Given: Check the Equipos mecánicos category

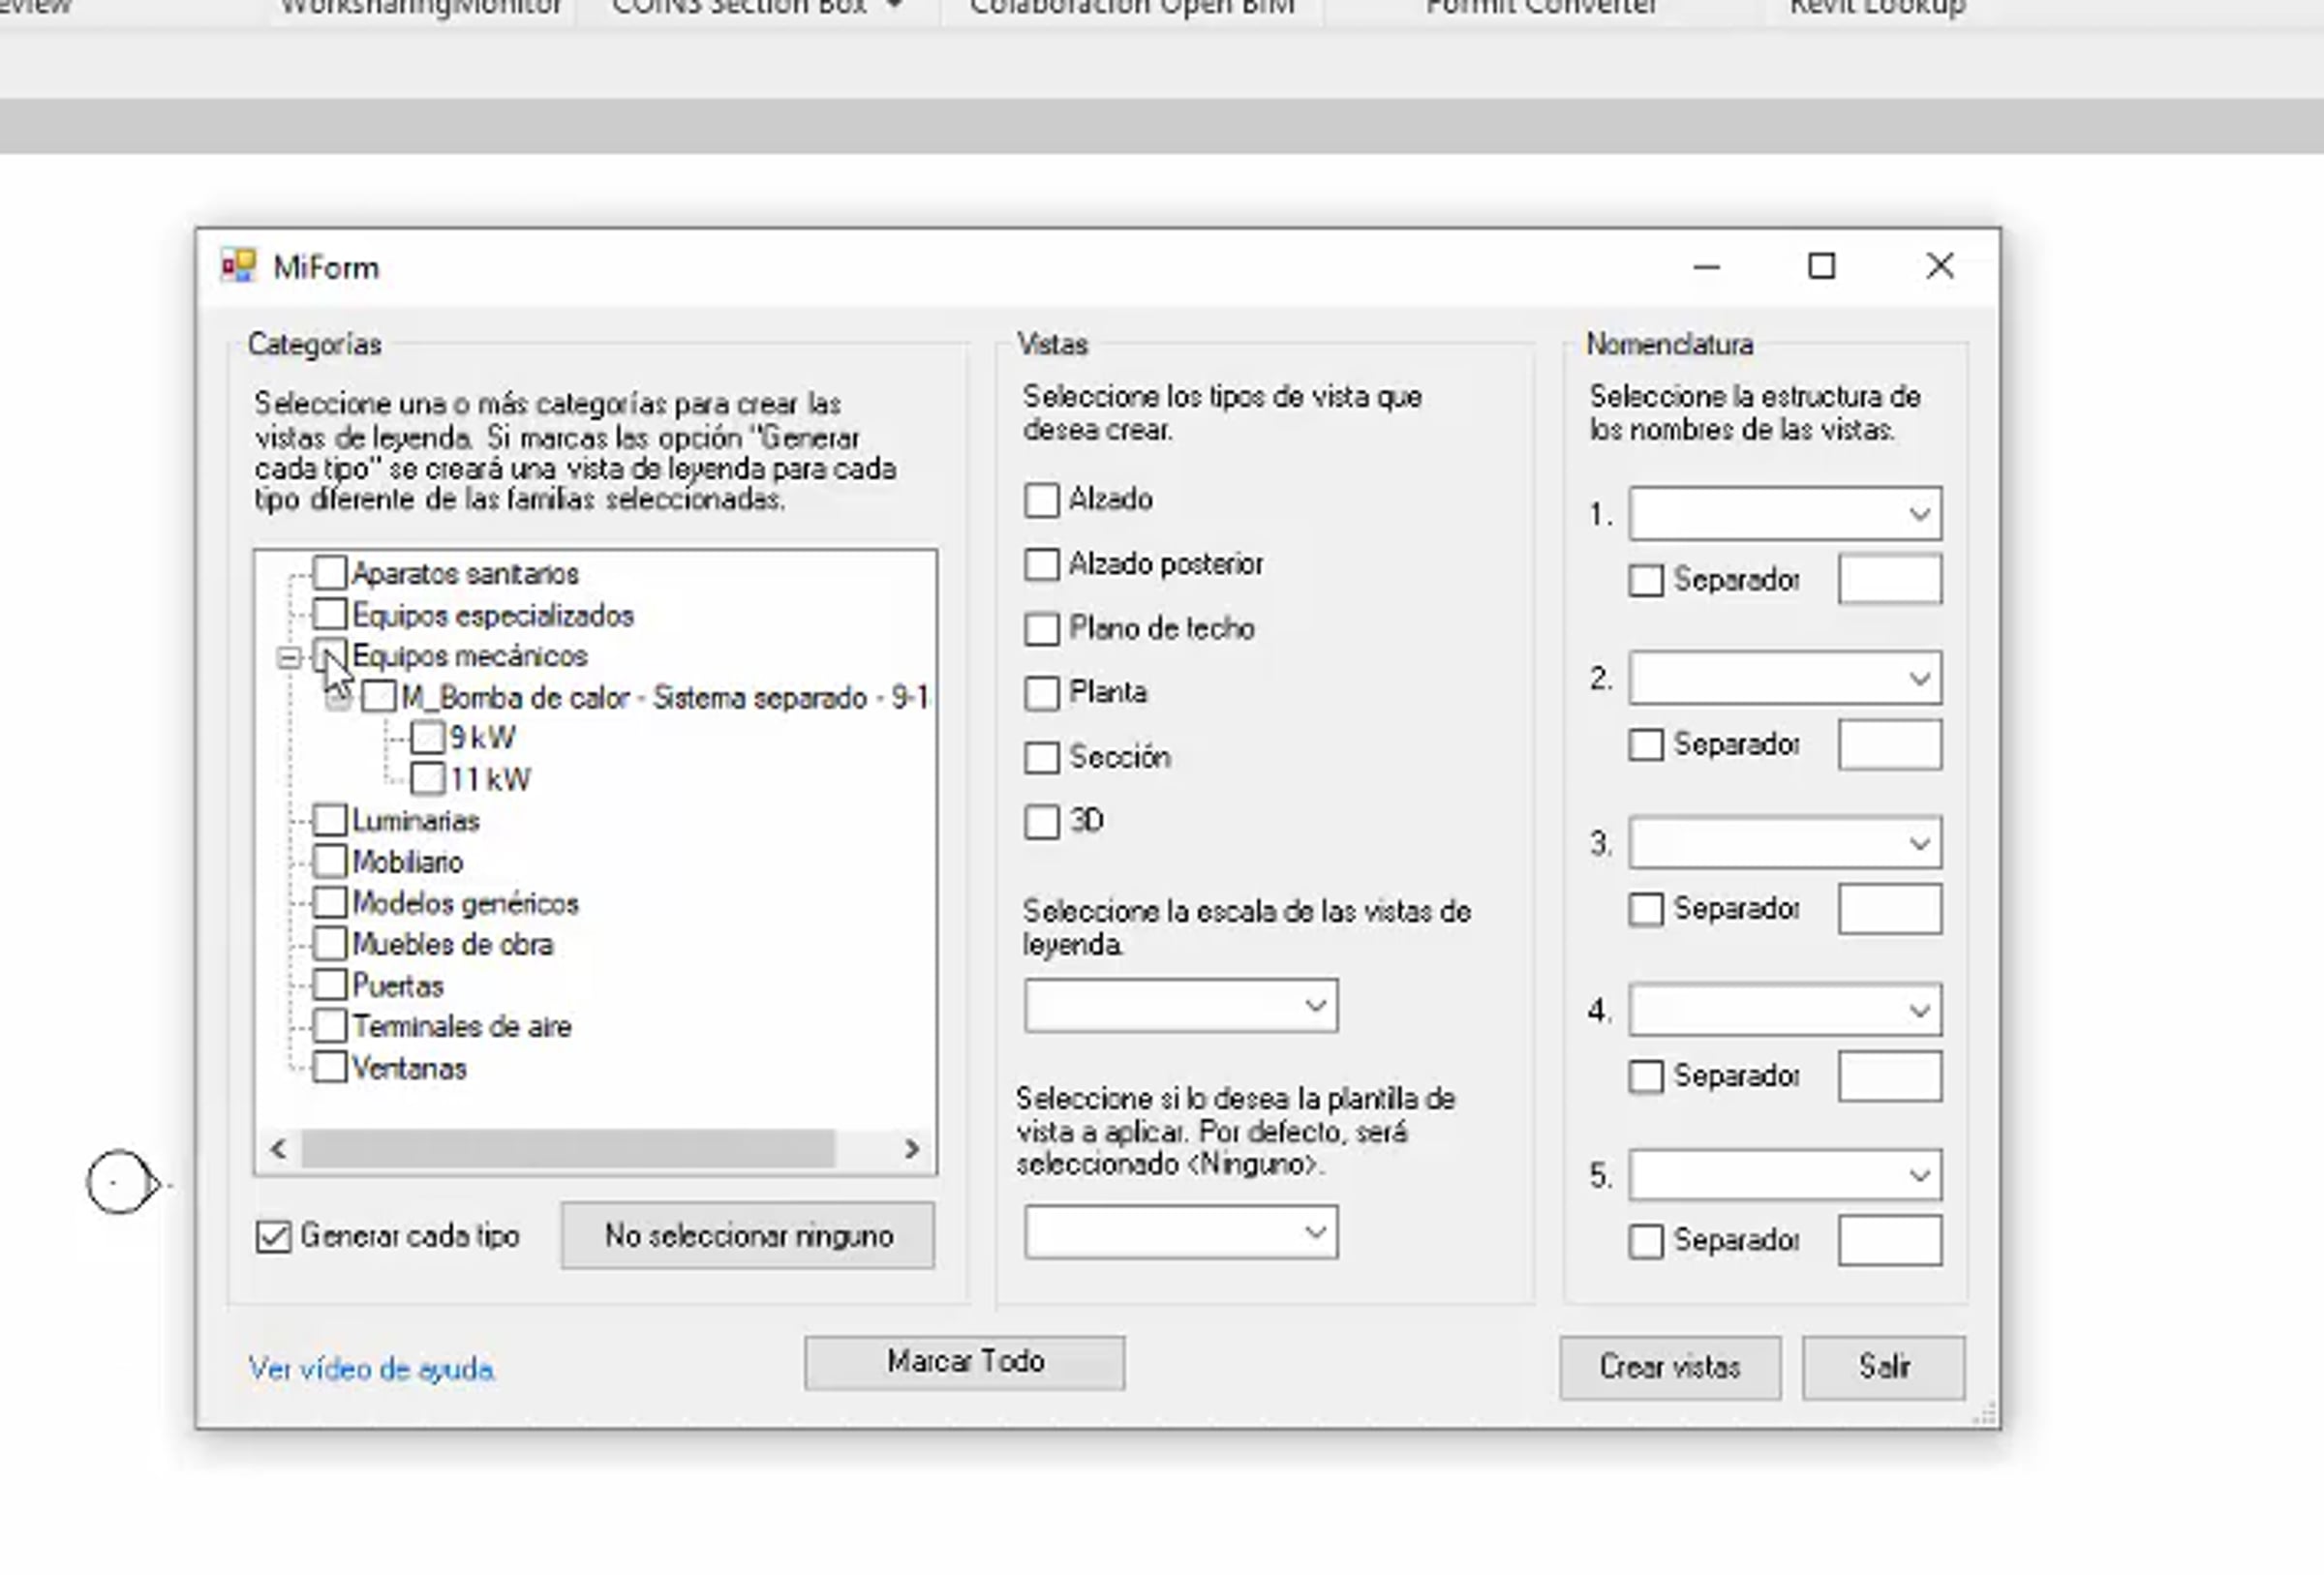Looking at the screenshot, I should click(x=330, y=656).
